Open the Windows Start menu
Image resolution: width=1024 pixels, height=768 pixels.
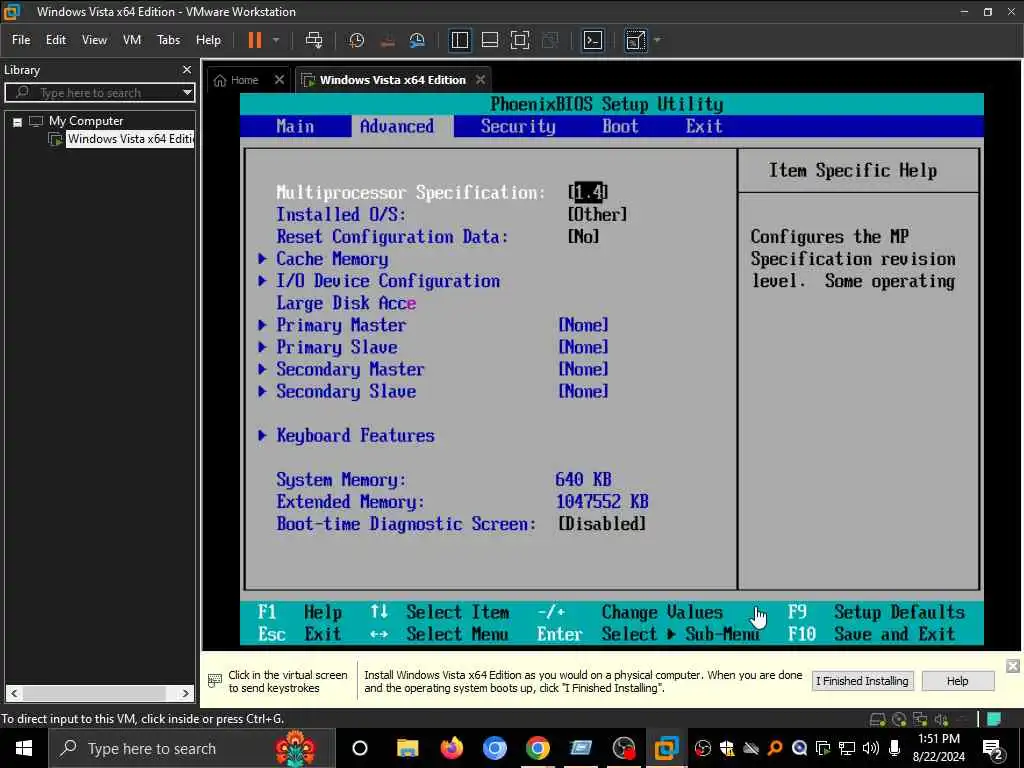[24, 748]
